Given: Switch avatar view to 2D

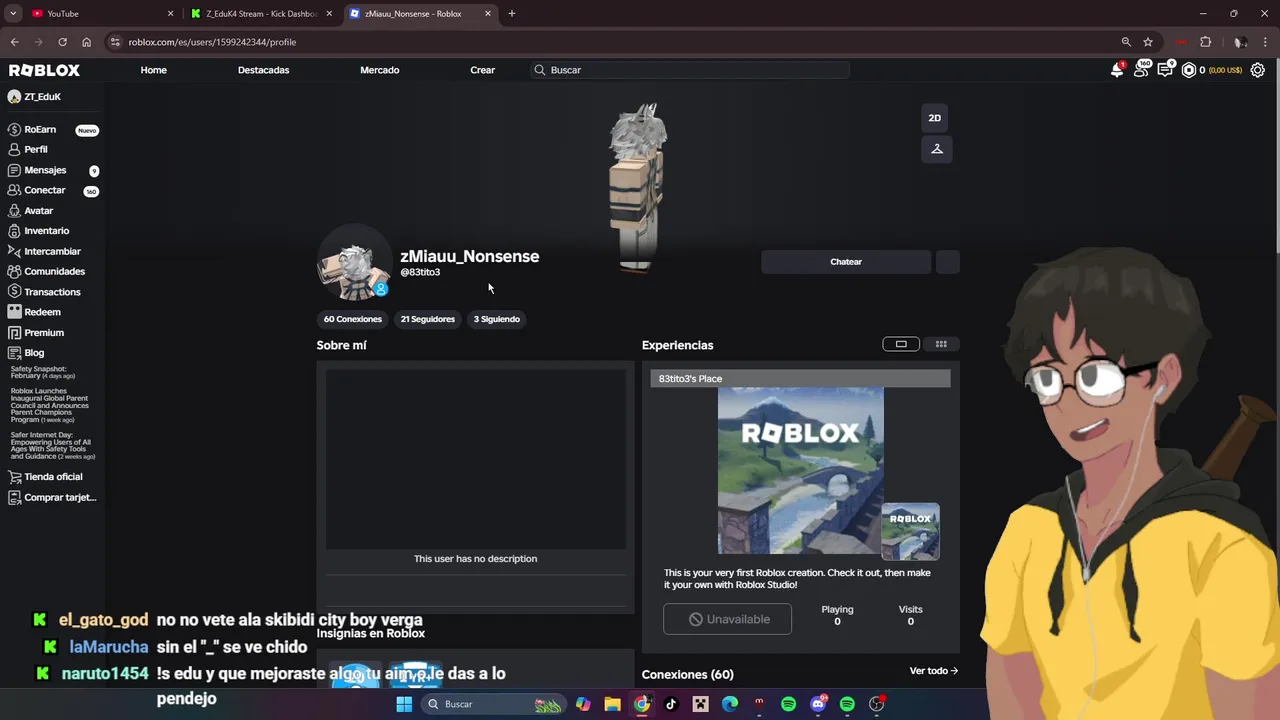Looking at the screenshot, I should coord(935,118).
